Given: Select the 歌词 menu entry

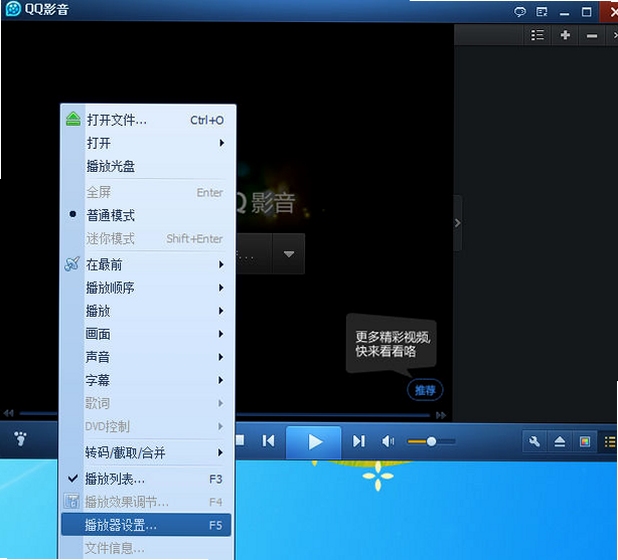Looking at the screenshot, I should (x=146, y=403).
